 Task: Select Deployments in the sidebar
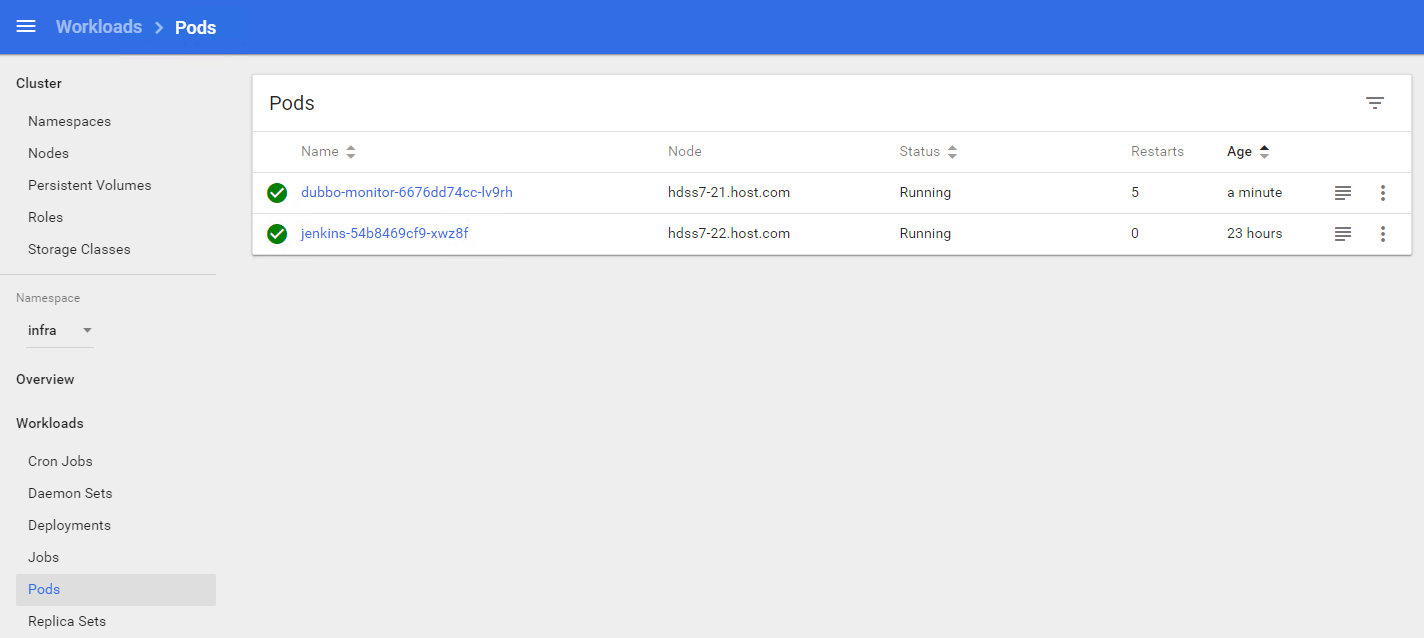point(69,525)
